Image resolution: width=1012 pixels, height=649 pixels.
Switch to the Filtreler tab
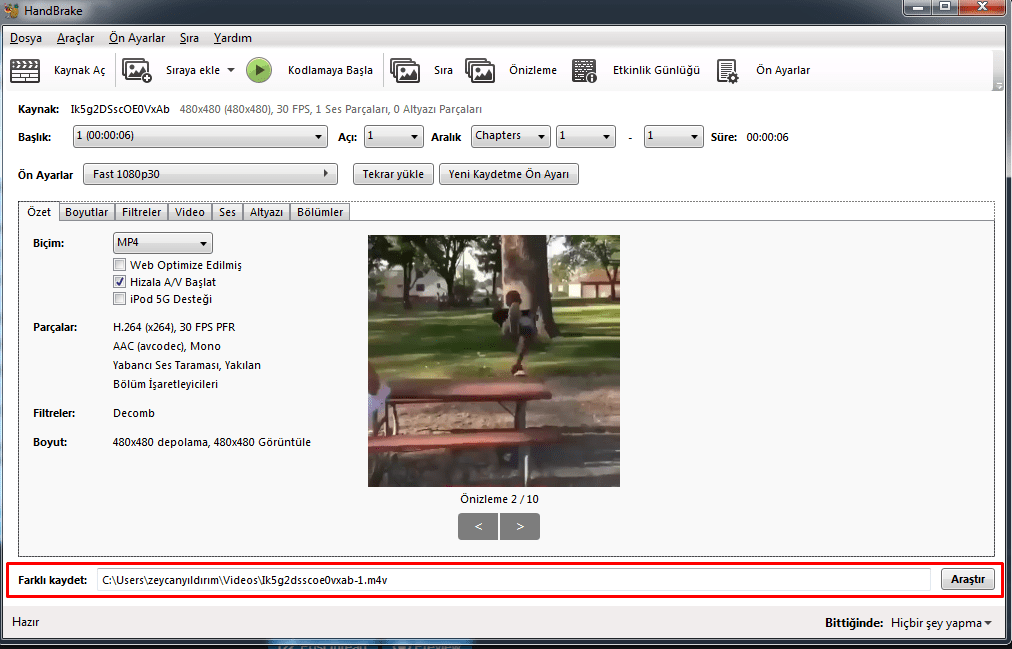pos(141,212)
